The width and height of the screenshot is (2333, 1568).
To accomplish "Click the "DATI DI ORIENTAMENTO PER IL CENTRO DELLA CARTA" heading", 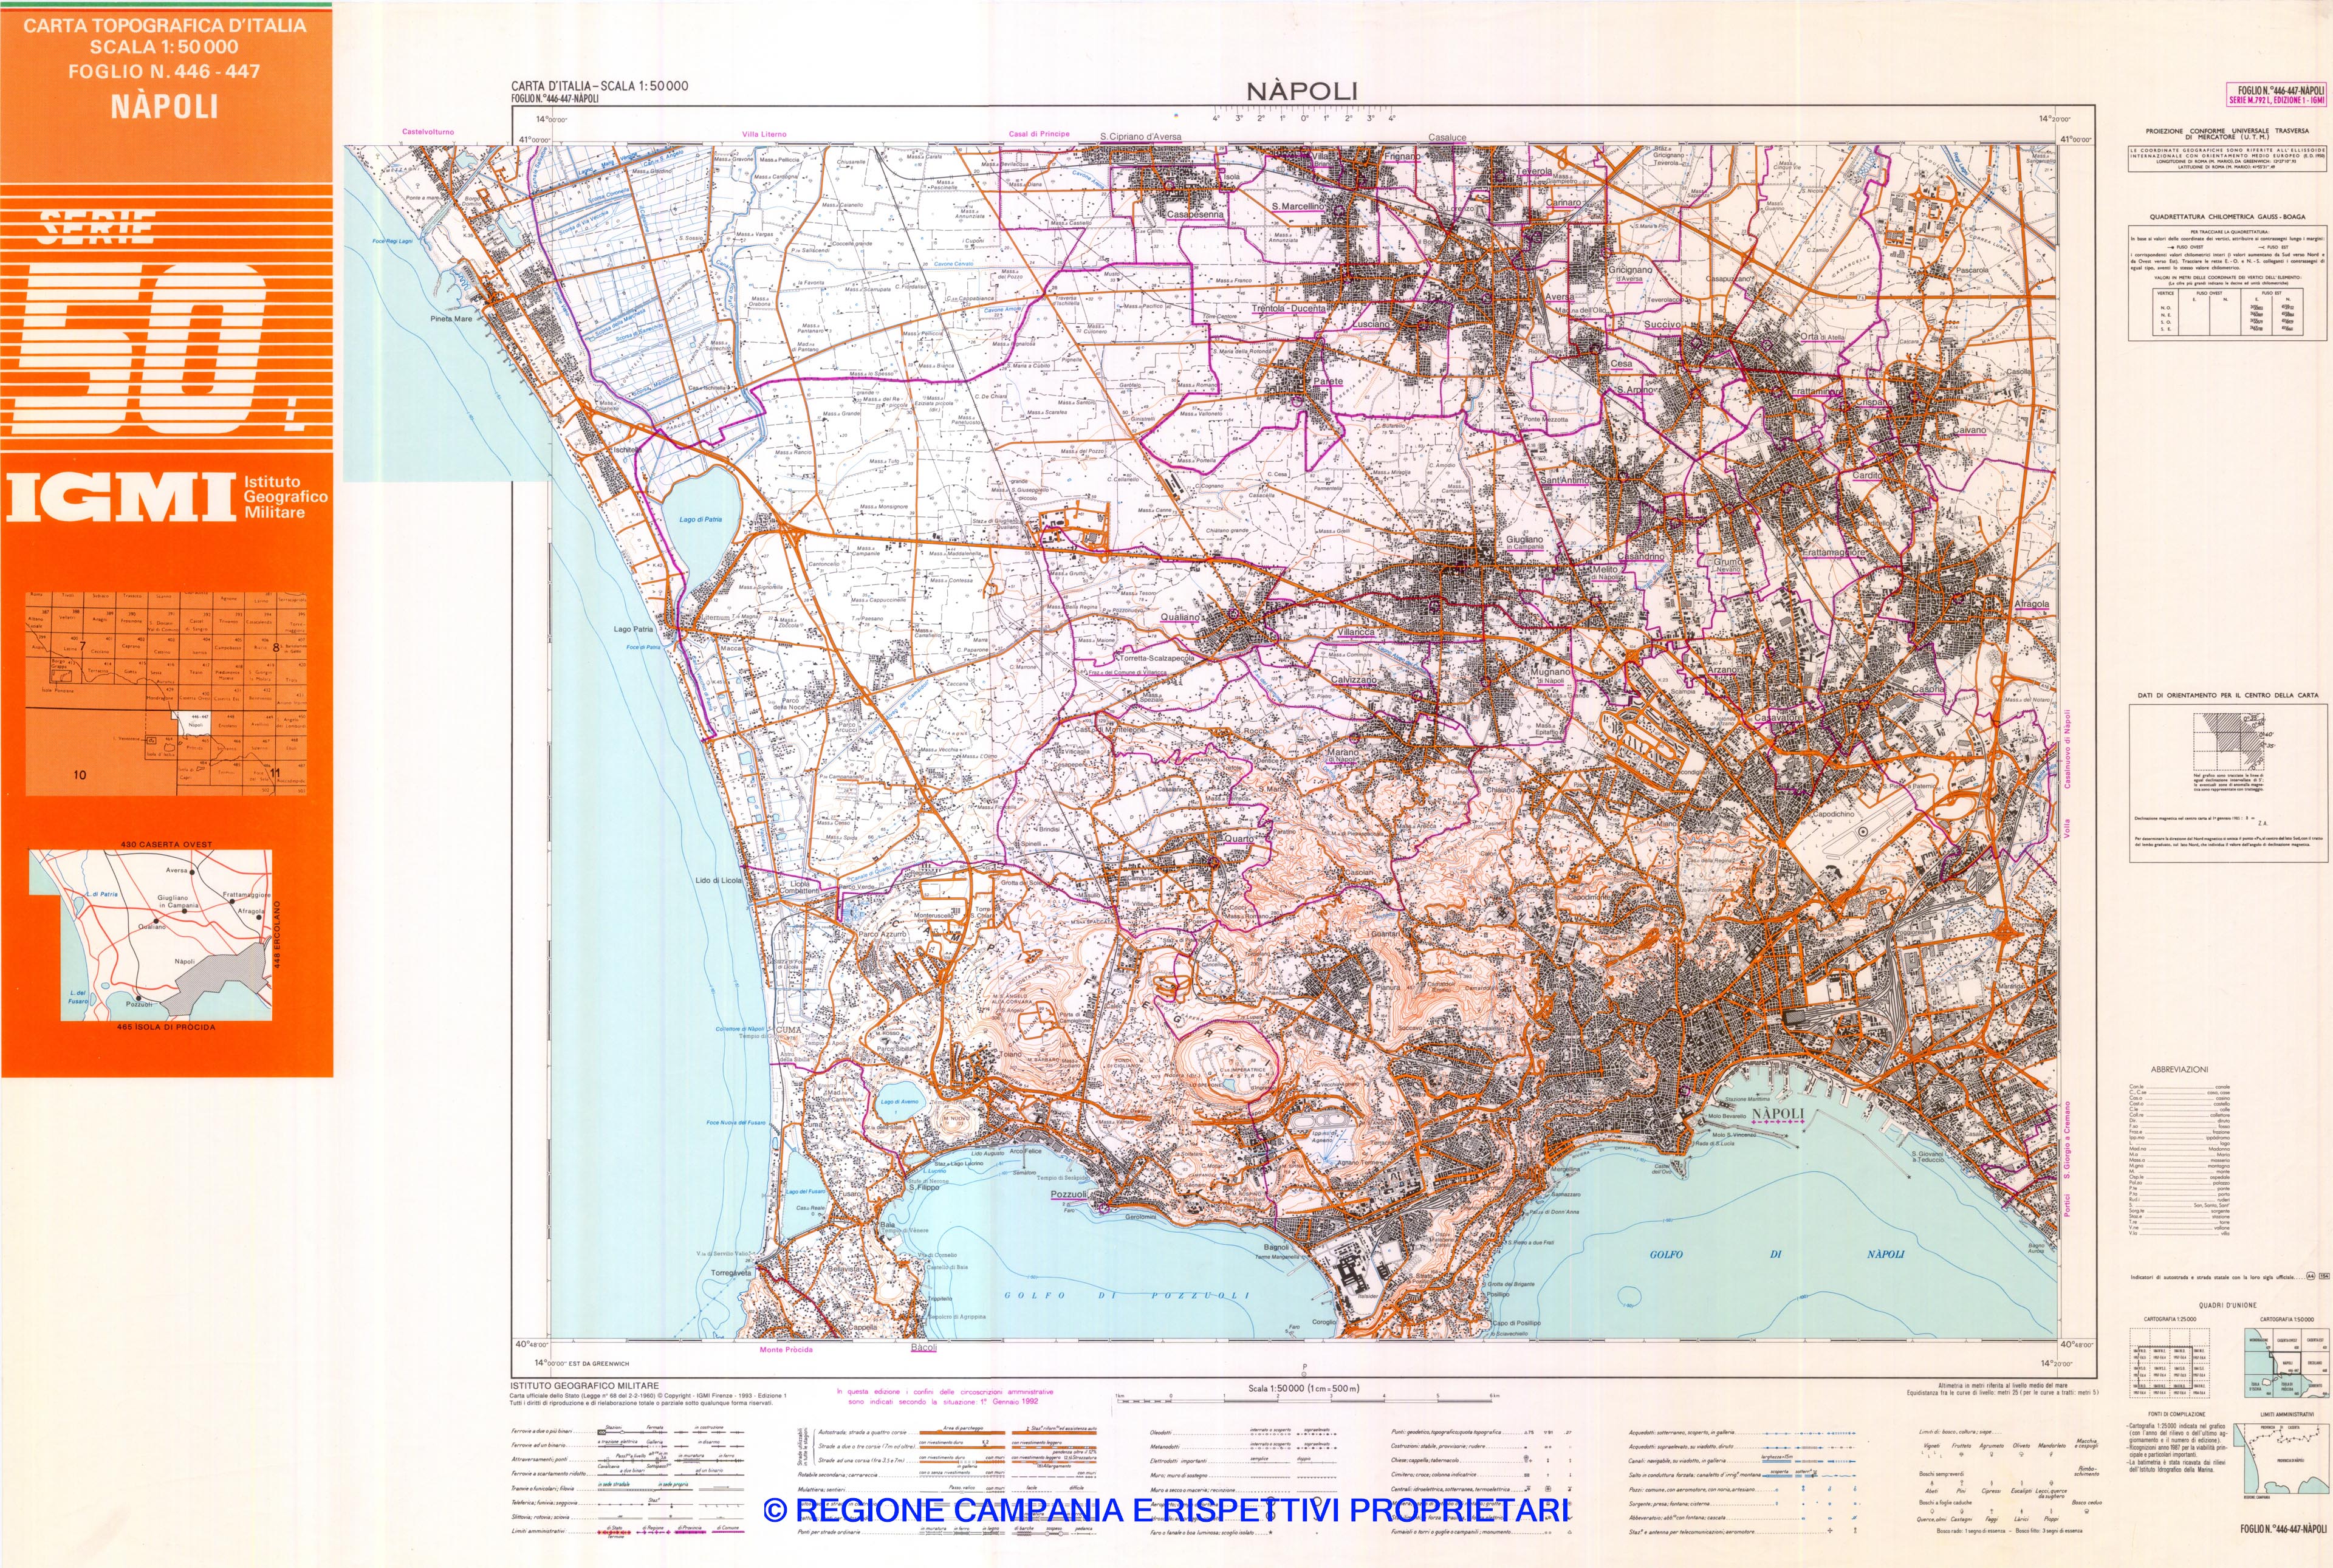I will pyautogui.click(x=2228, y=695).
